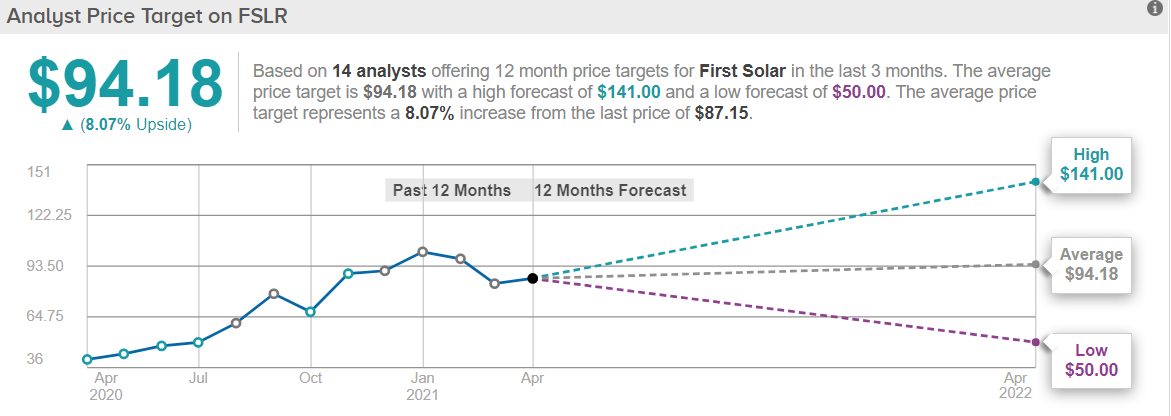Click the Average $94.18 forecast label

tap(1091, 265)
